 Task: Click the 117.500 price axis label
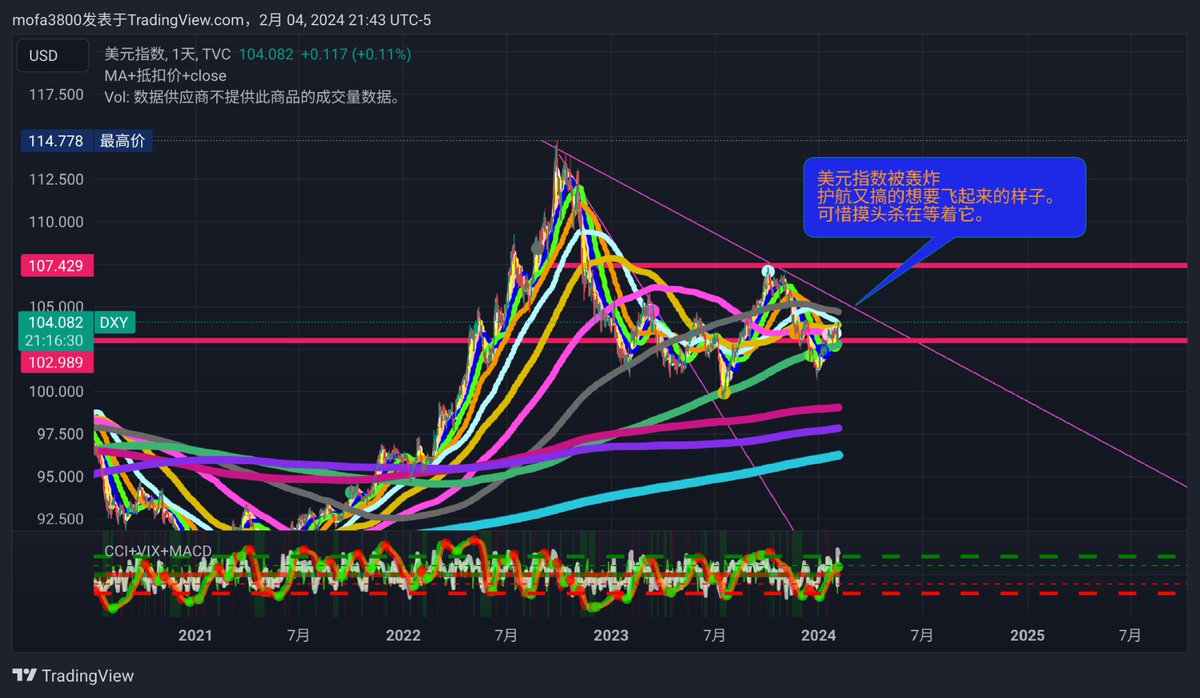tap(57, 94)
